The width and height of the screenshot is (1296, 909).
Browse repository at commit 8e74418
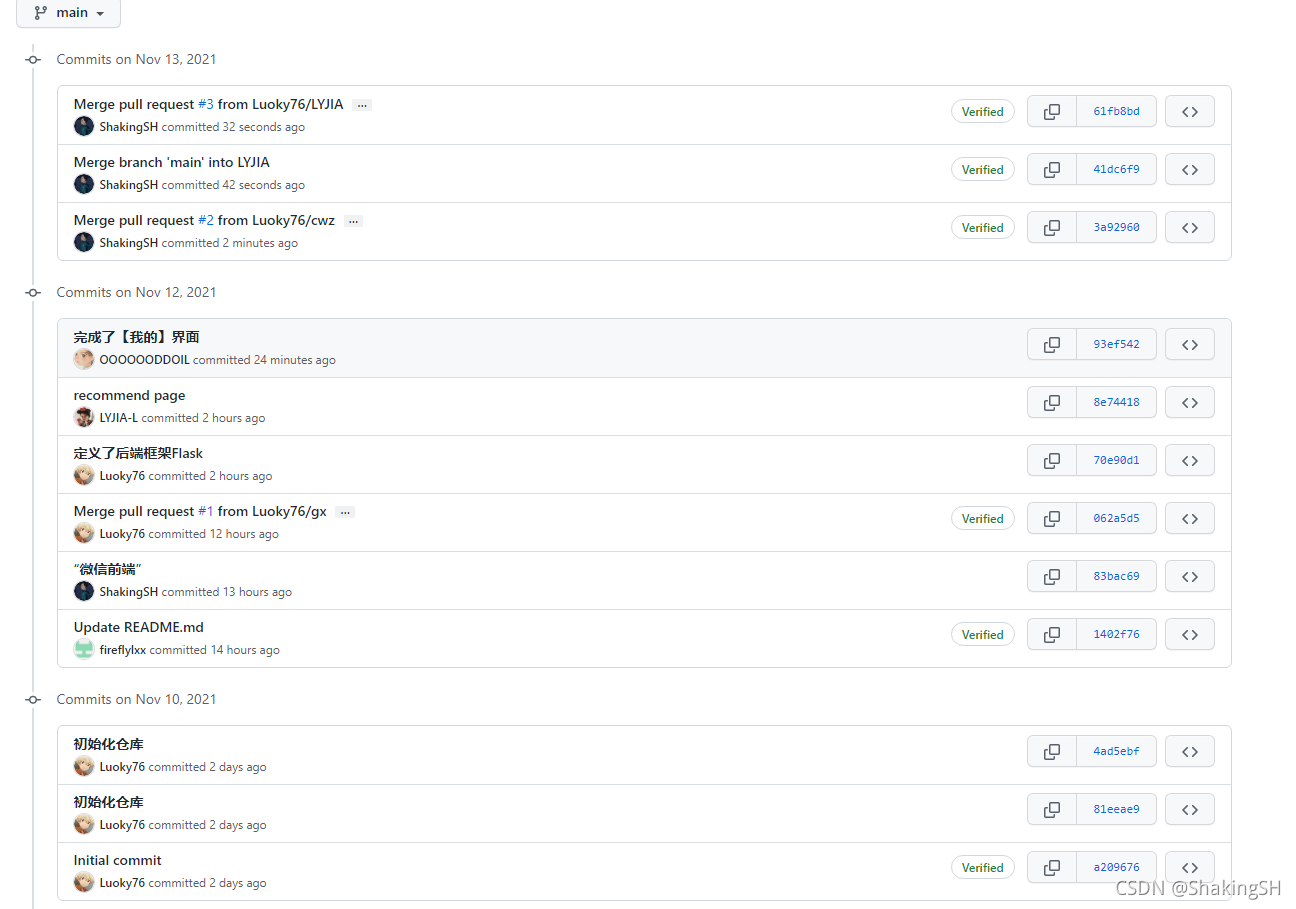tap(1190, 403)
